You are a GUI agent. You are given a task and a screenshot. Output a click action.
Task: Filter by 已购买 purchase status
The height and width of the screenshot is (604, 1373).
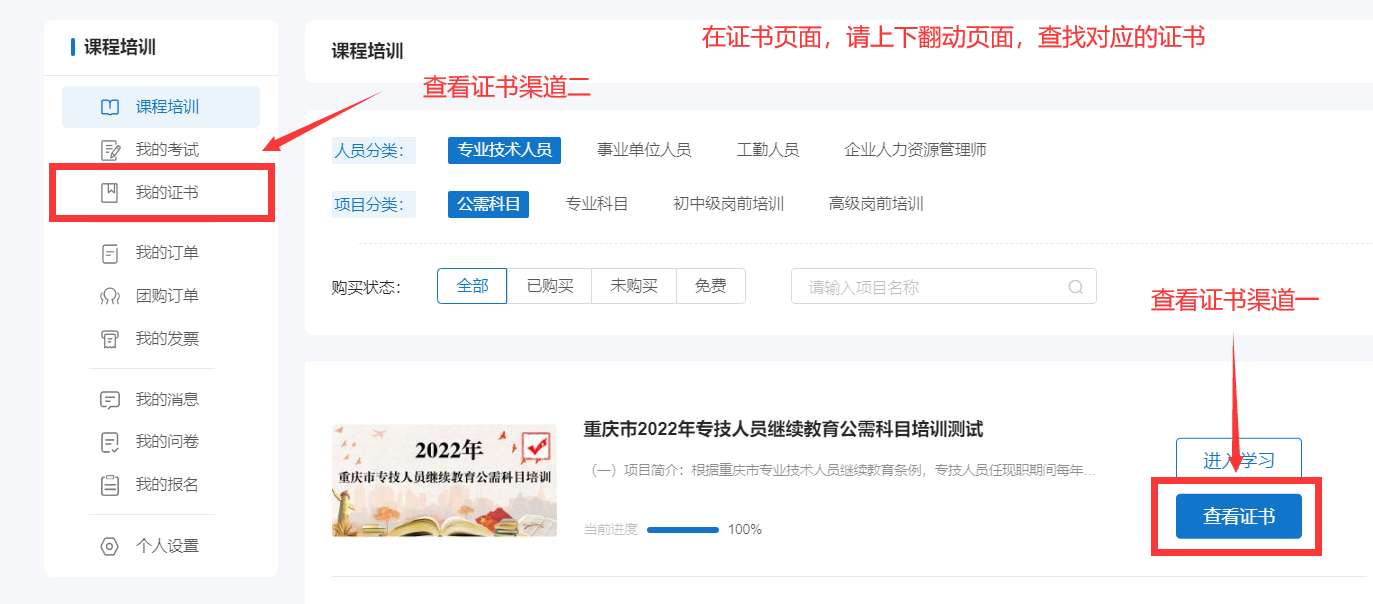[x=550, y=286]
